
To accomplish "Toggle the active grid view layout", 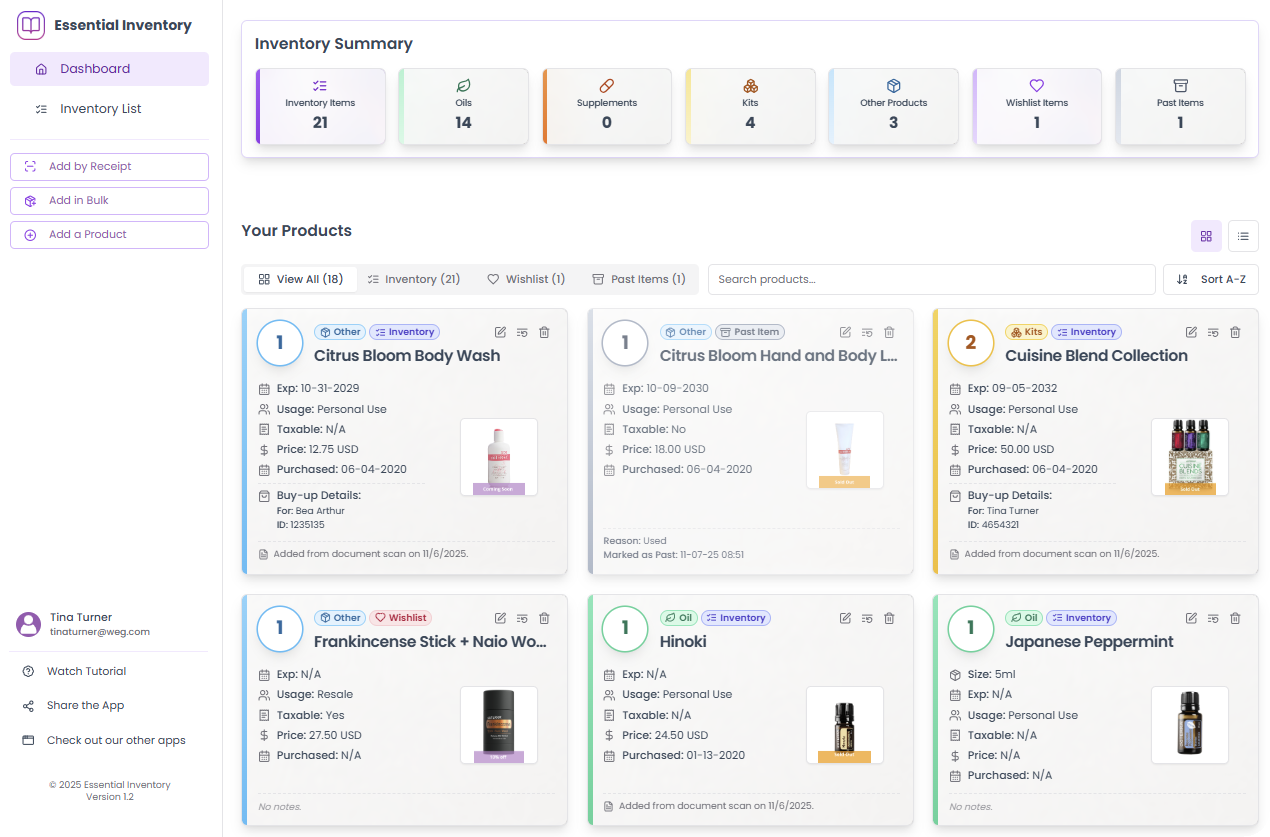I will [1206, 236].
